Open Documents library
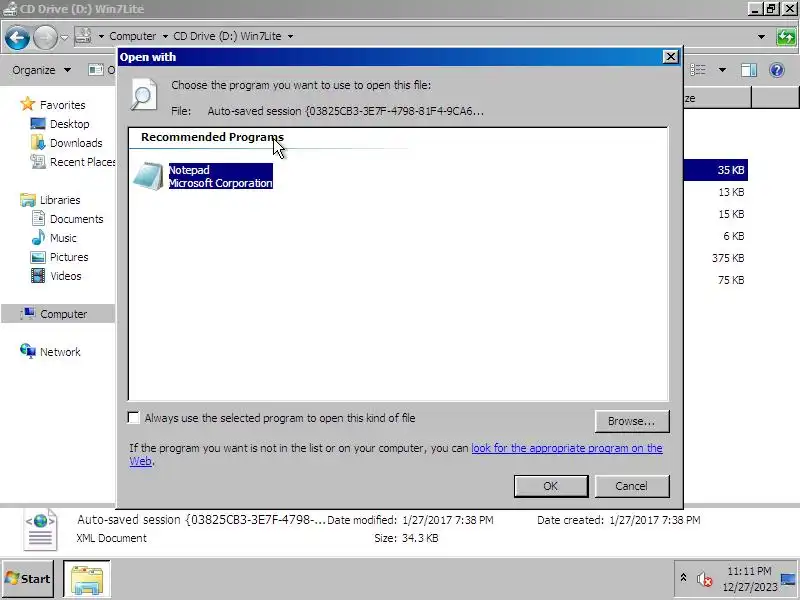This screenshot has height=600, width=800. pyautogui.click(x=67, y=219)
